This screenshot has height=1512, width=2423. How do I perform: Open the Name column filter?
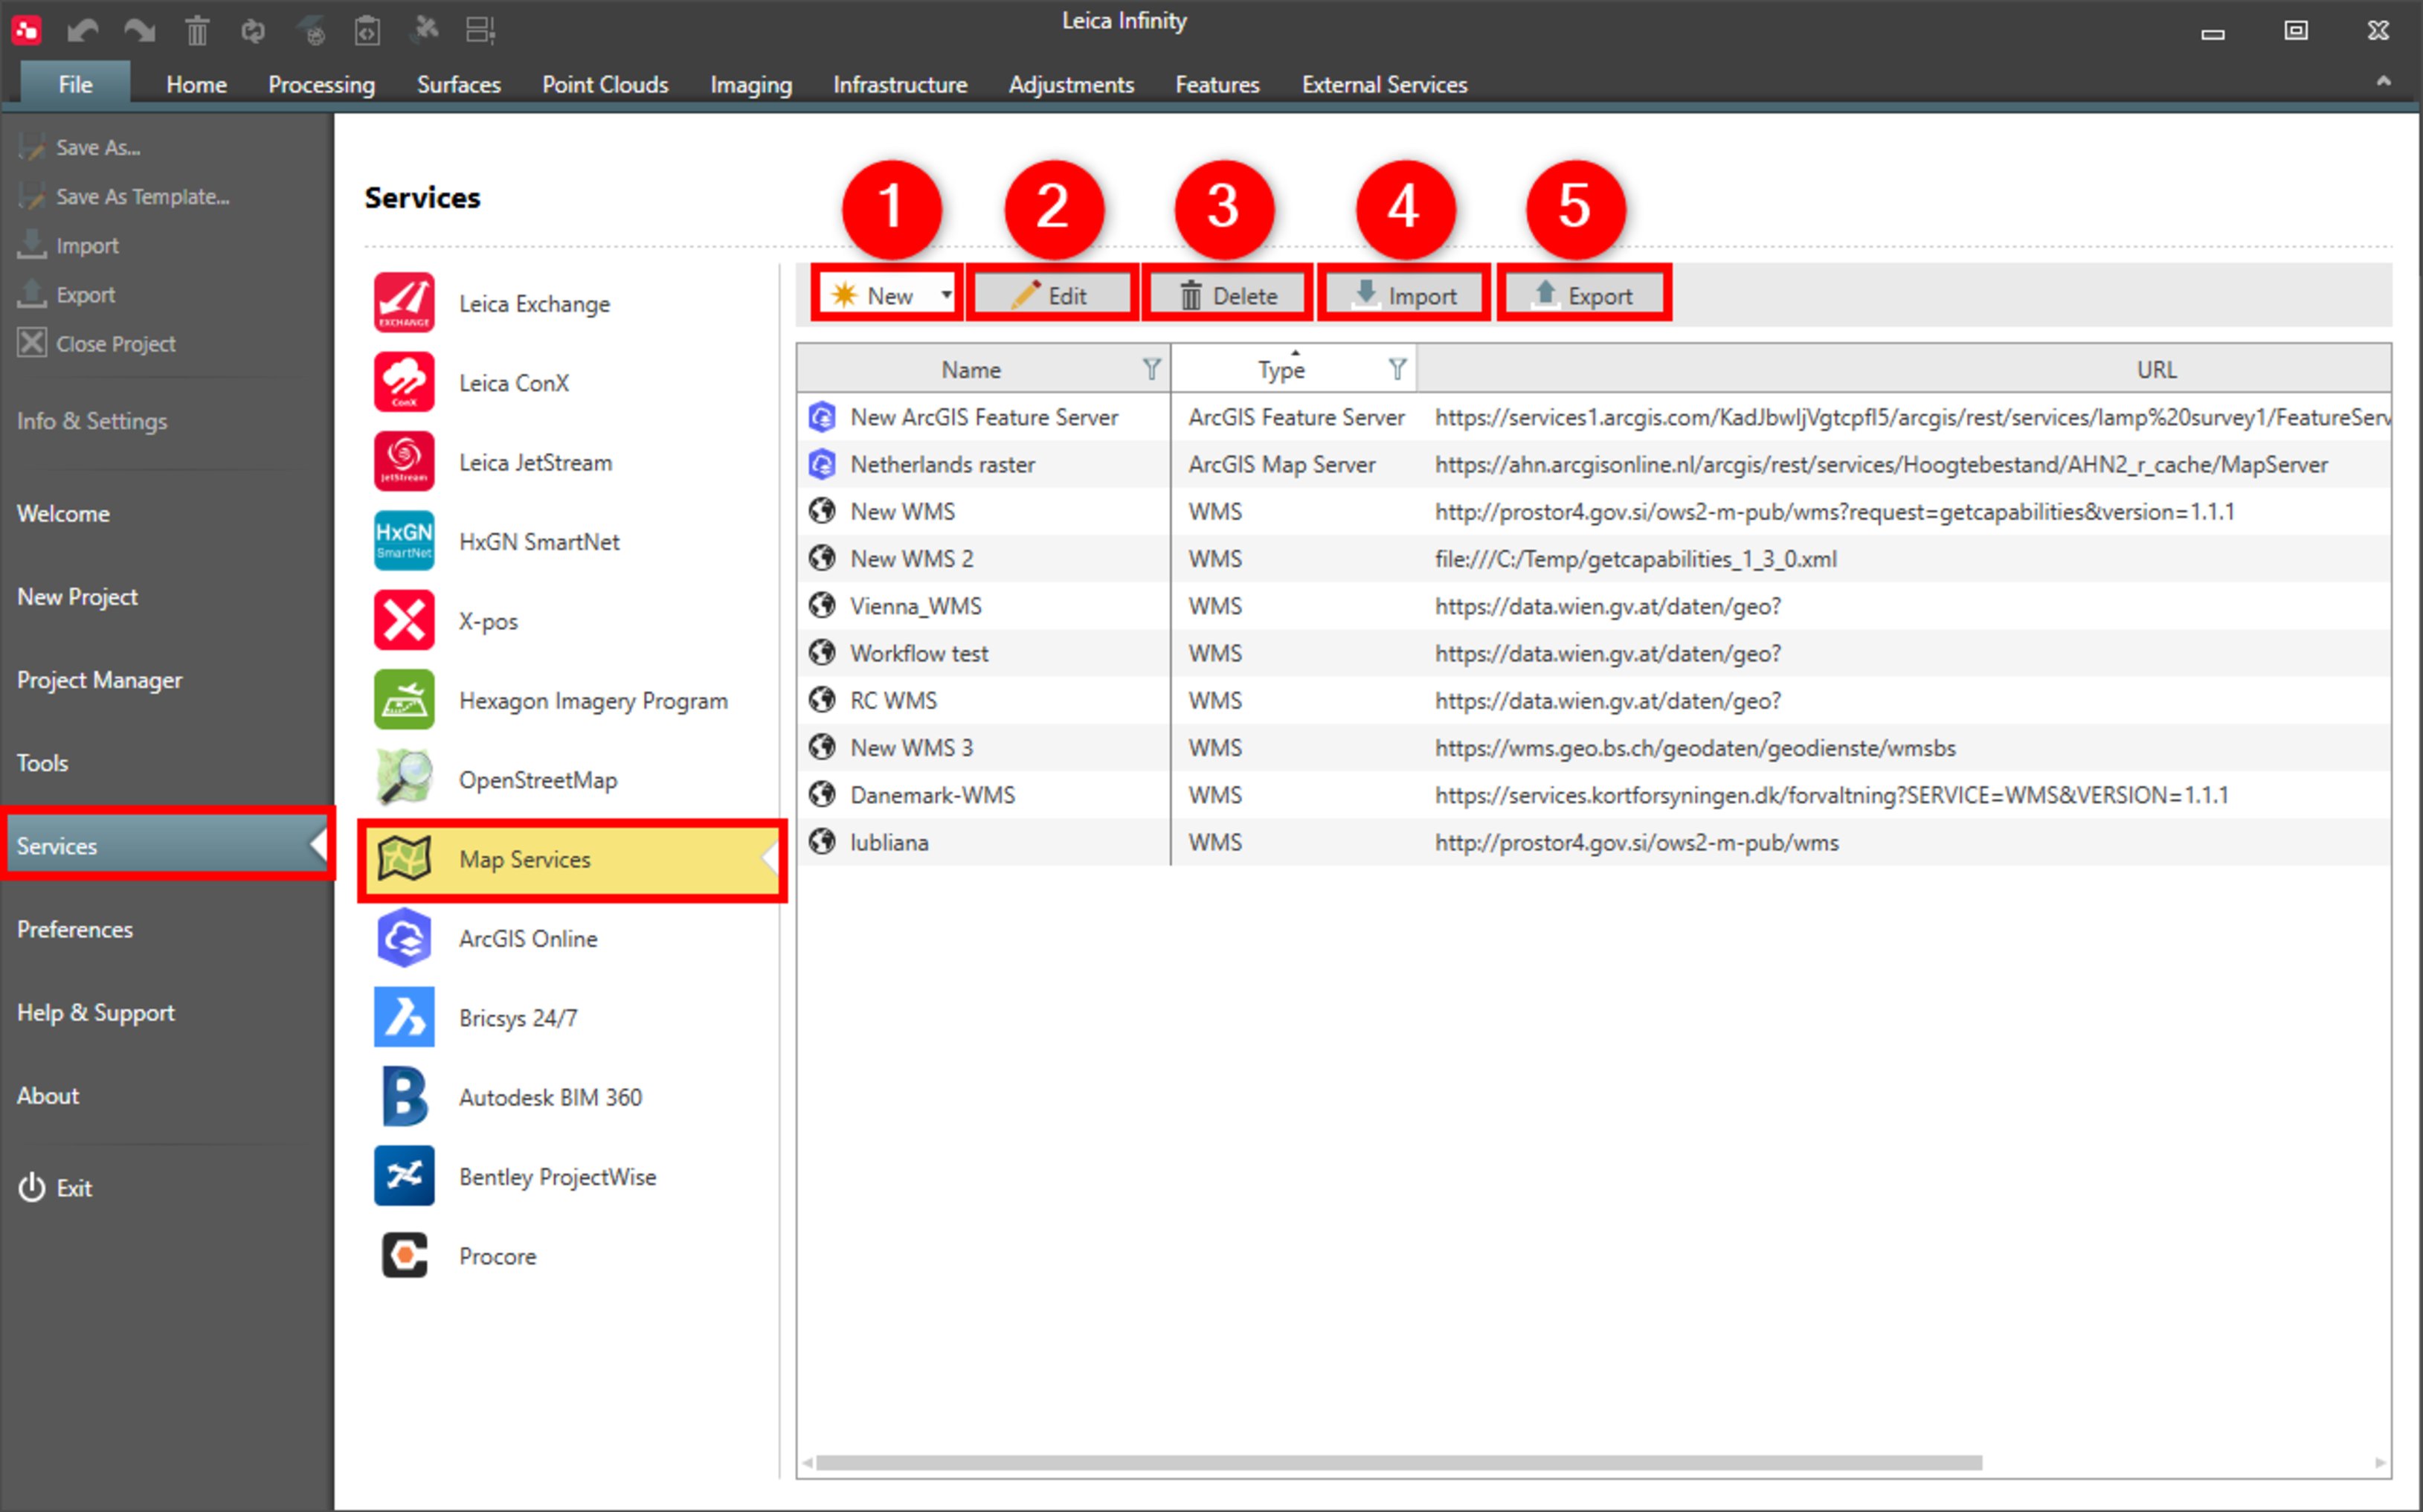click(1152, 369)
